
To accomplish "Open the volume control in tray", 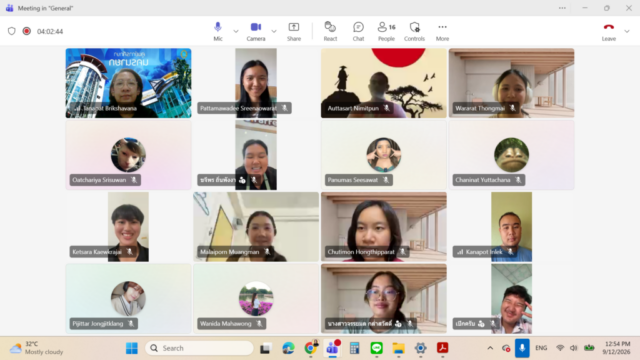I will (x=573, y=348).
